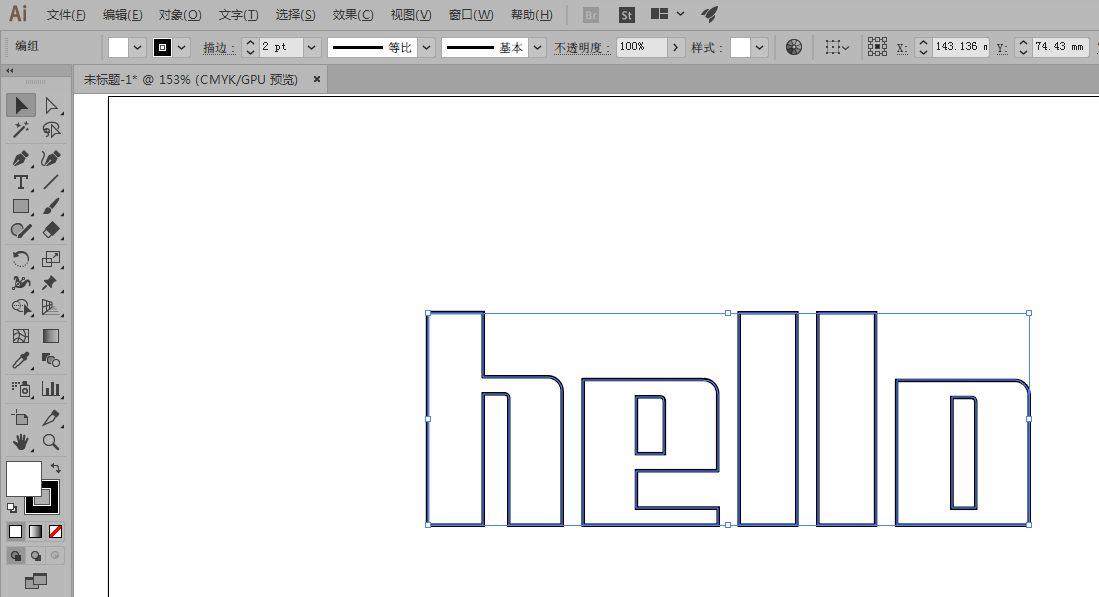Select the Rectangle tool

(21, 206)
